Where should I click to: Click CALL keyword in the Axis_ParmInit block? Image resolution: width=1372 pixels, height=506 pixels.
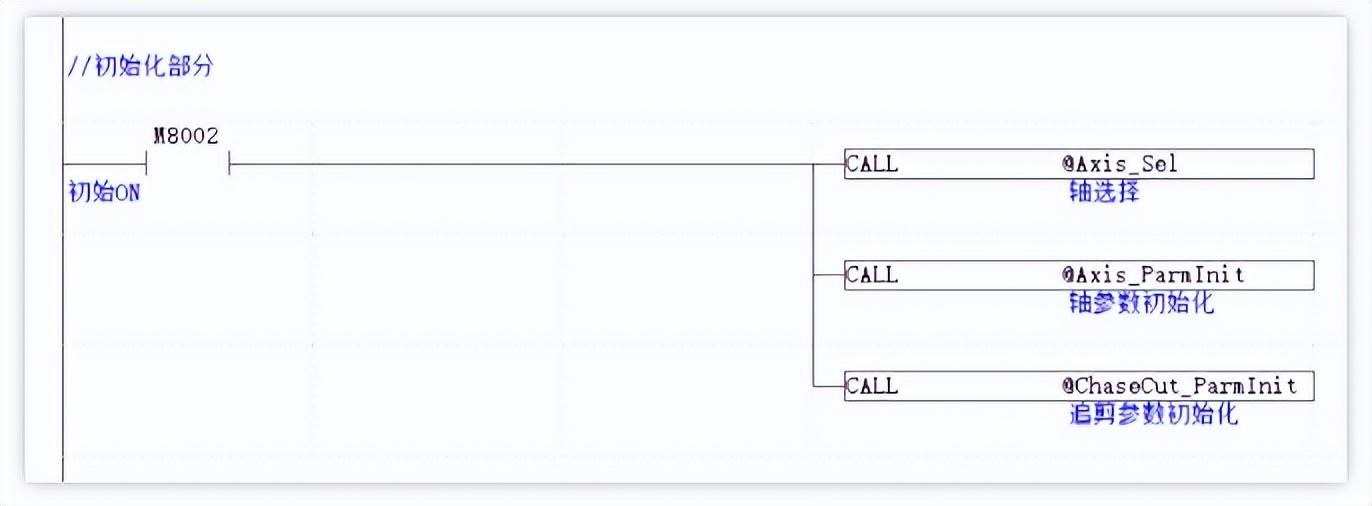(x=872, y=275)
